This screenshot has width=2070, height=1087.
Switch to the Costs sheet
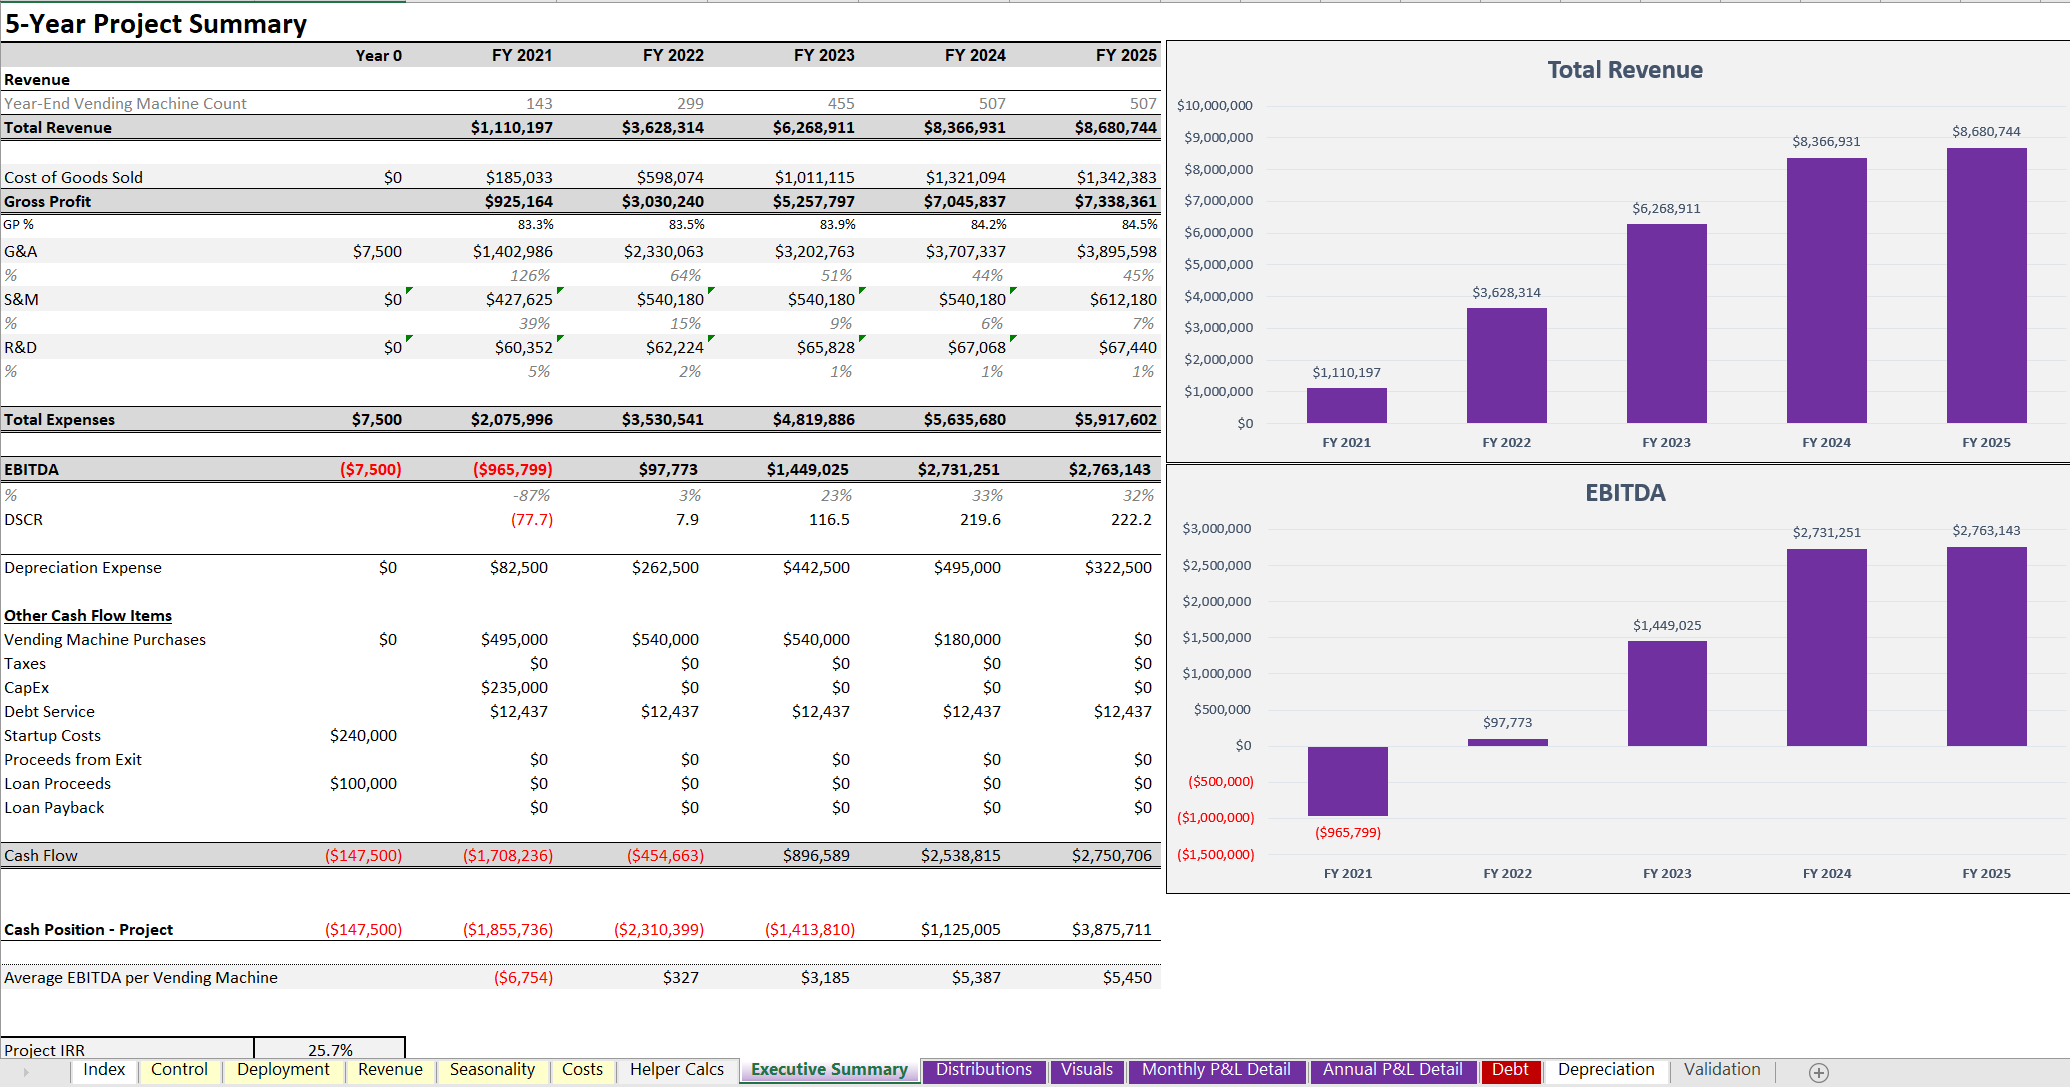click(x=582, y=1070)
